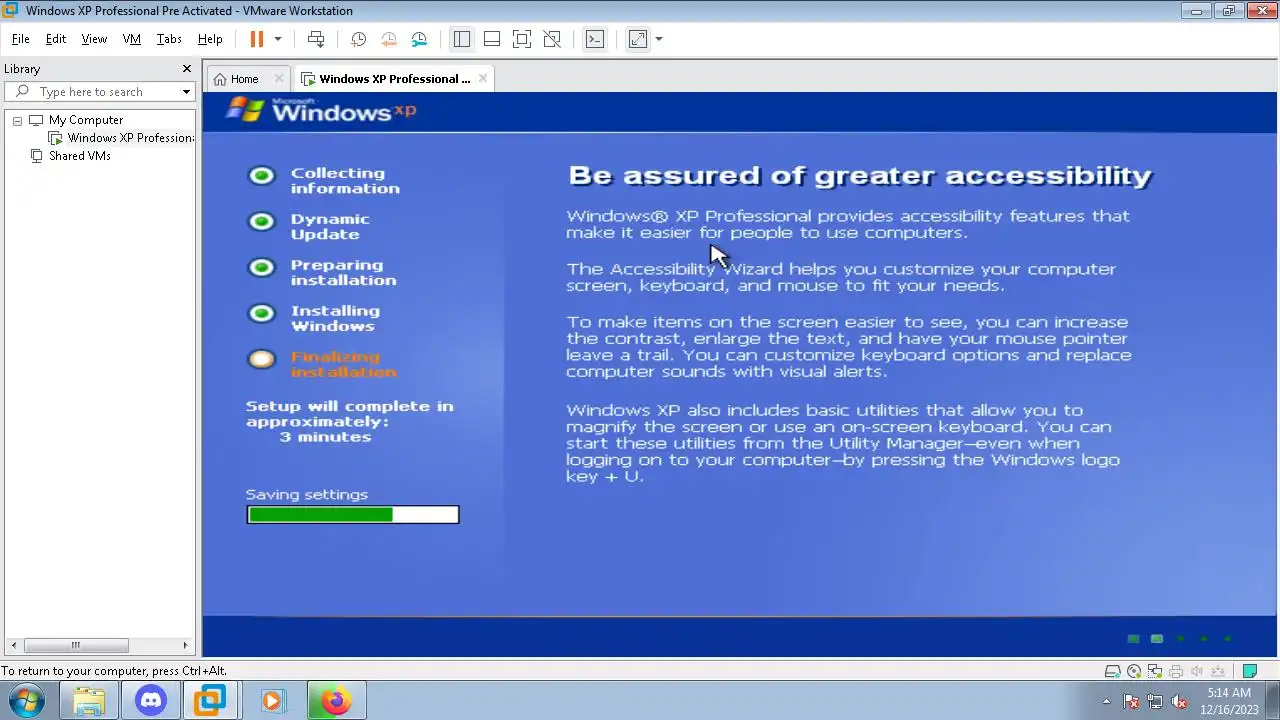
Task: Open Firefox from the taskbar
Action: pyautogui.click(x=335, y=701)
